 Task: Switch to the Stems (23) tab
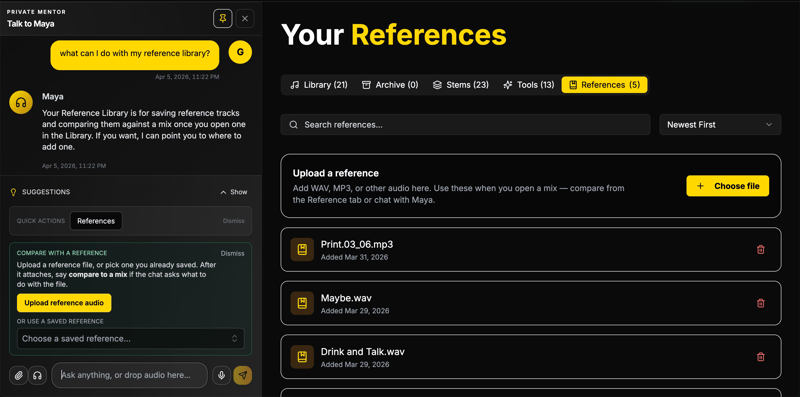click(461, 85)
